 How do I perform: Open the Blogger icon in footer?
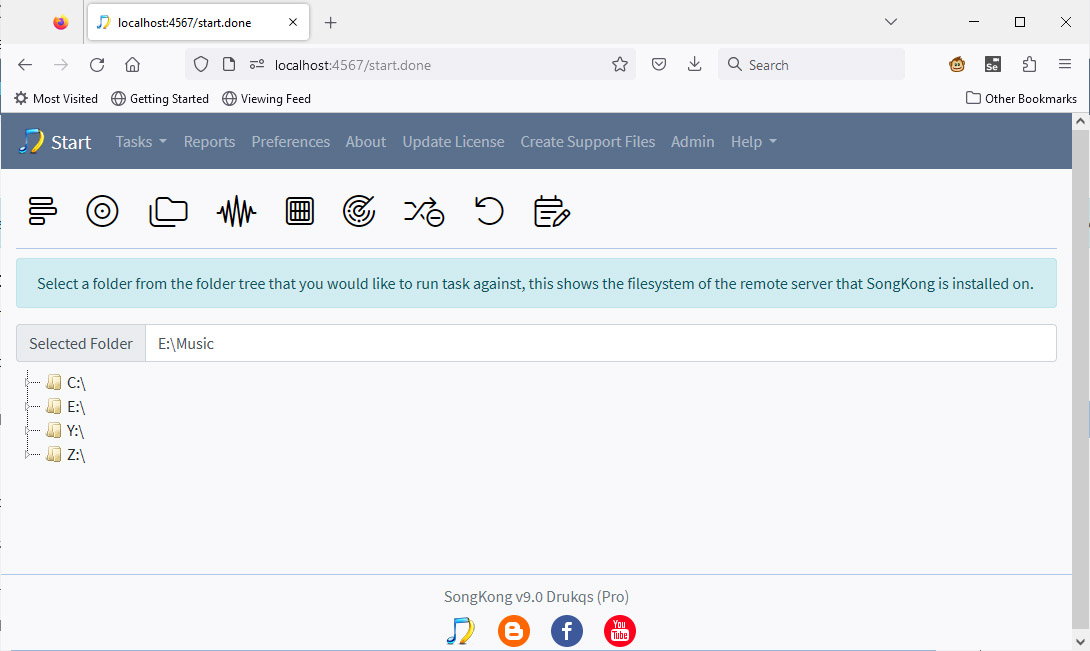tap(514, 631)
